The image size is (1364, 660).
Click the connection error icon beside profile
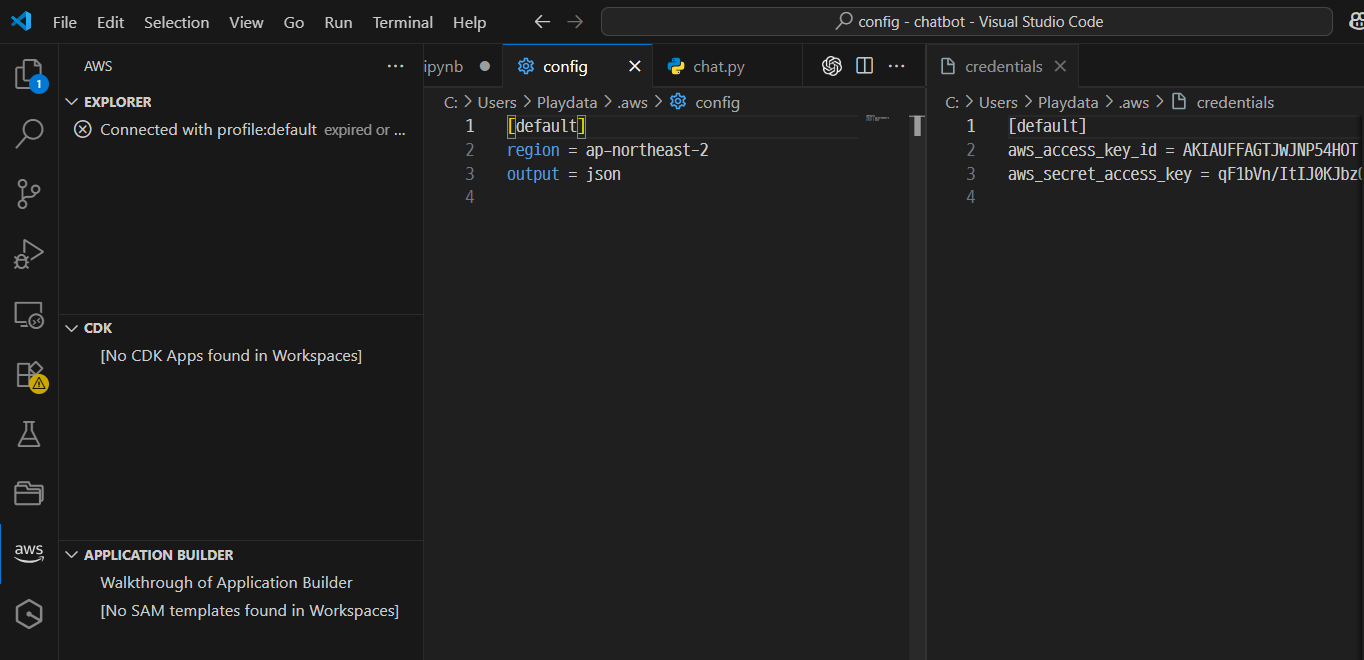click(83, 129)
